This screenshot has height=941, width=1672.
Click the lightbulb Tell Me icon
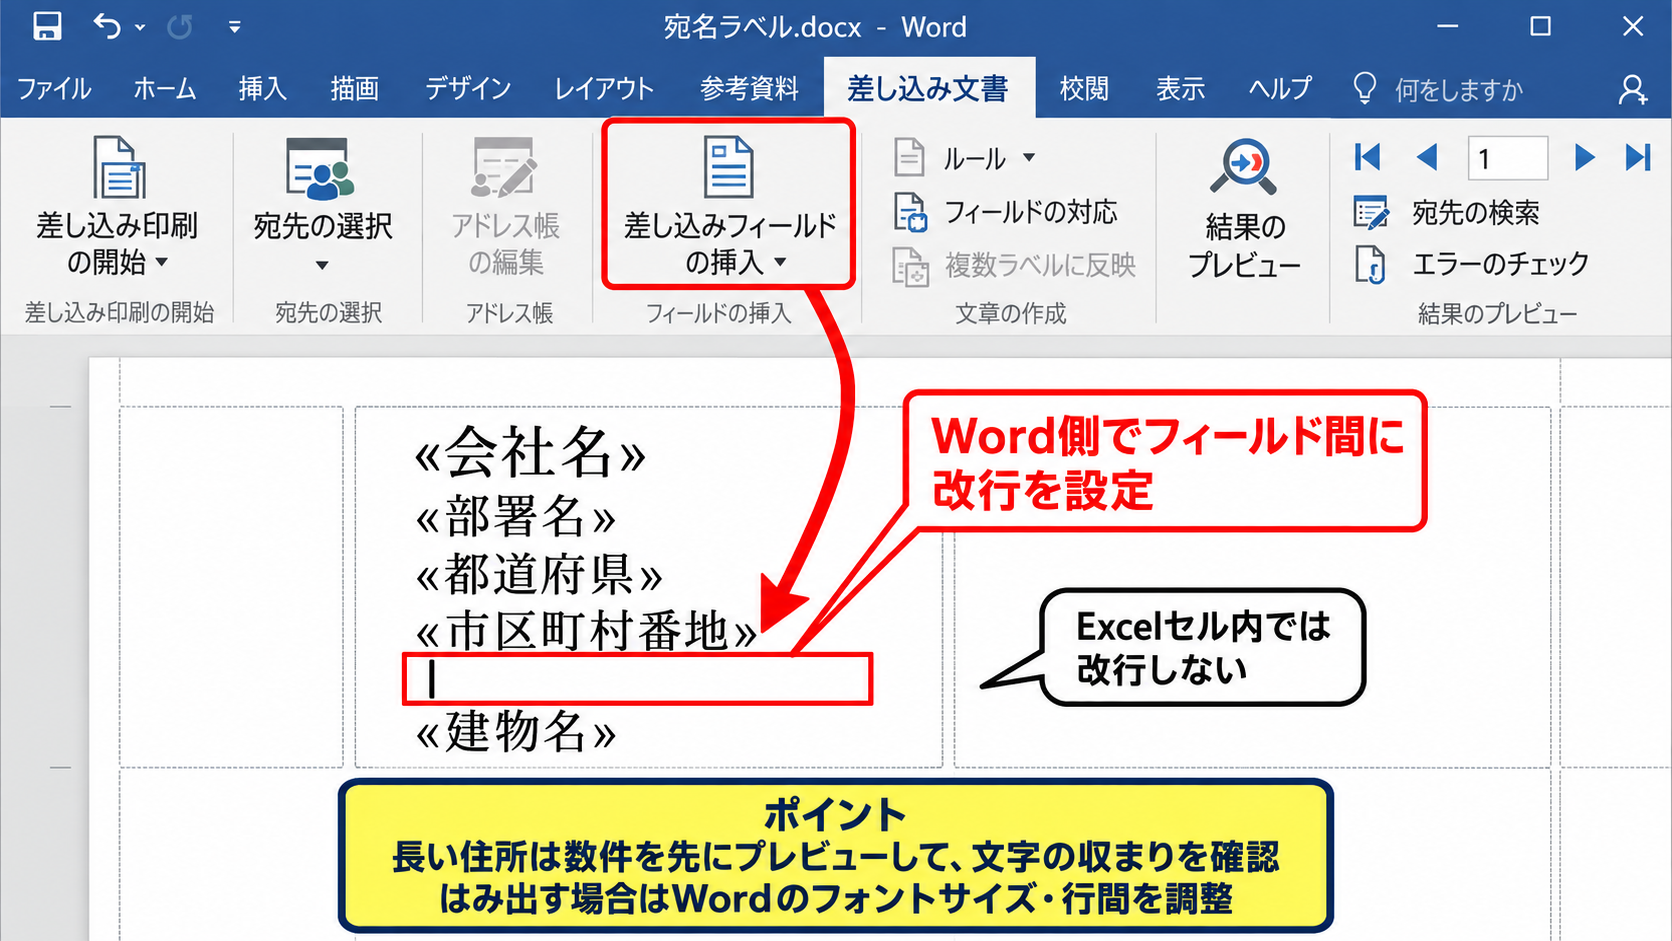click(x=1364, y=88)
